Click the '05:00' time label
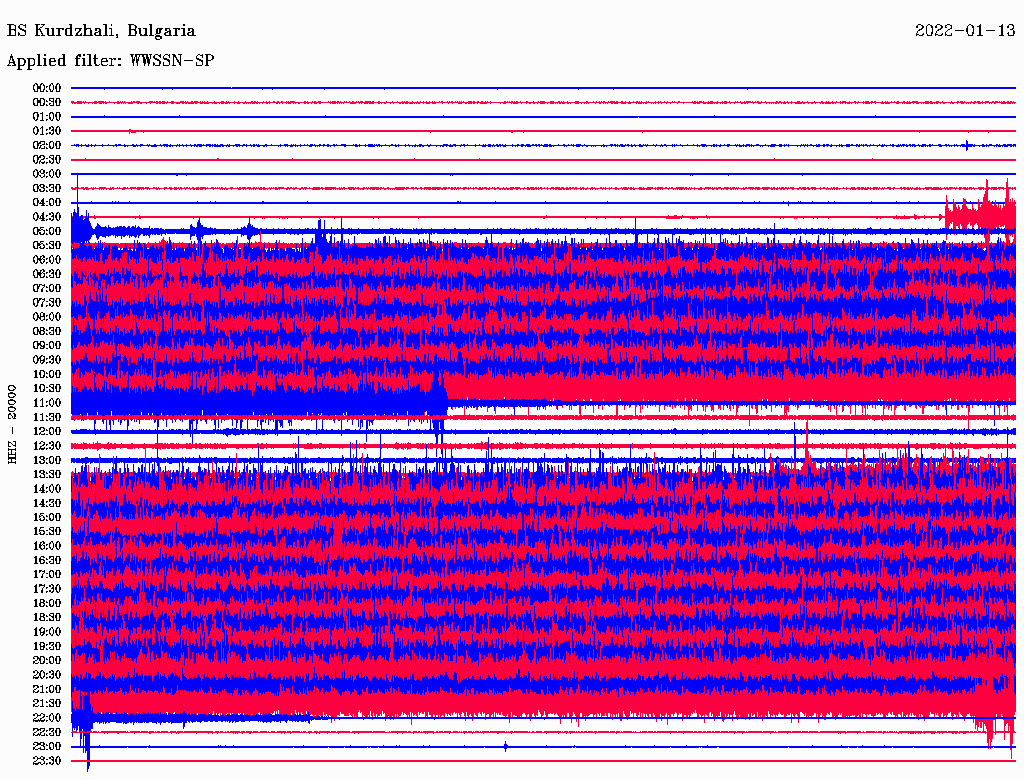Image resolution: width=1024 pixels, height=780 pixels. coord(46,231)
